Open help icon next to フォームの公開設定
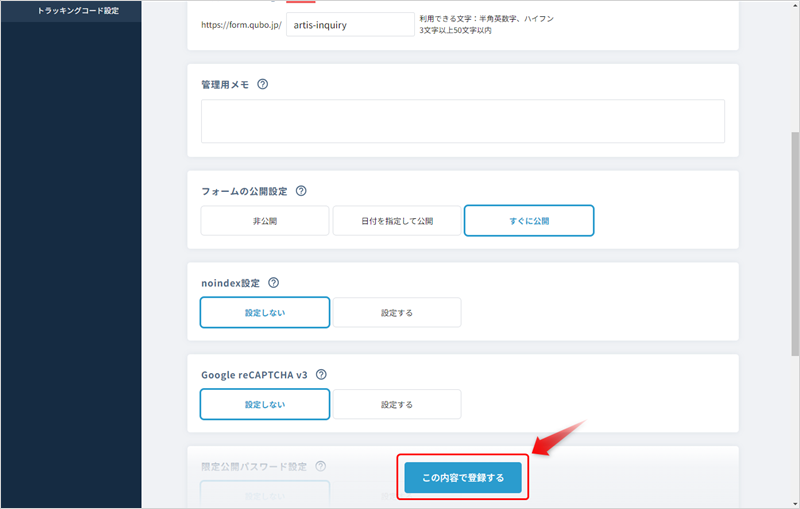This screenshot has width=800, height=509. (x=301, y=191)
